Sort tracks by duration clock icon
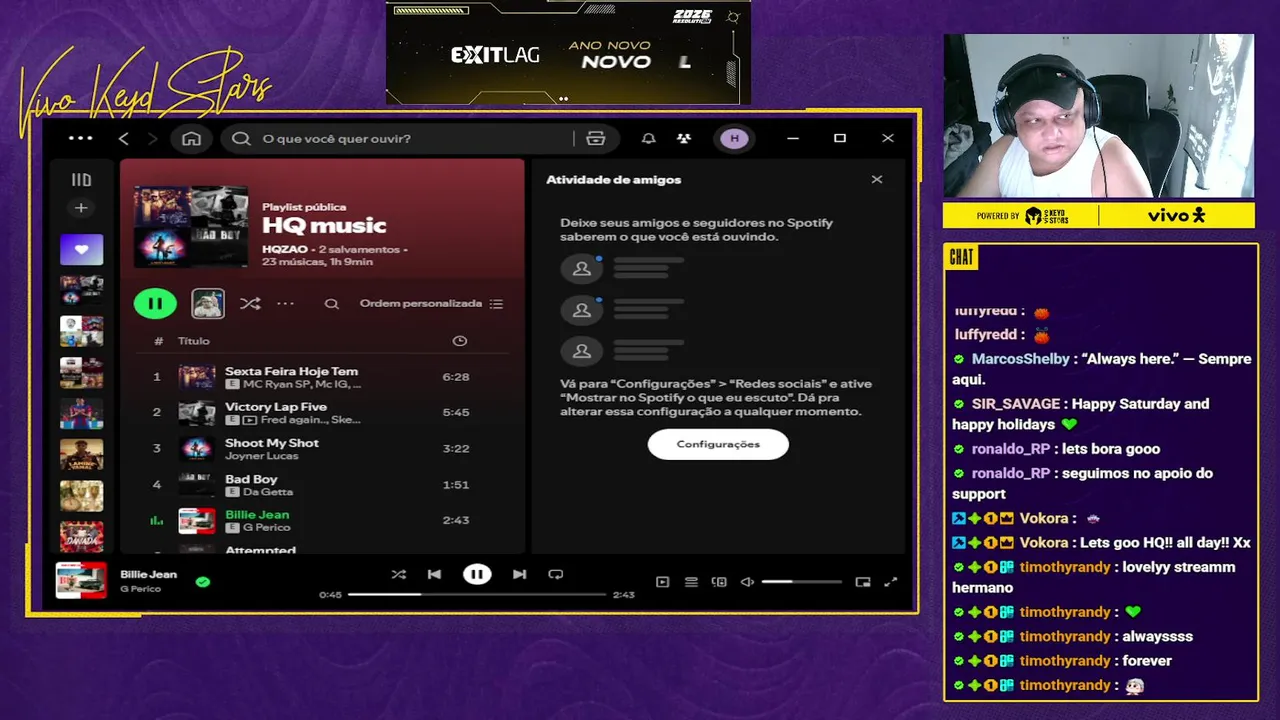1280x720 pixels. 460,341
